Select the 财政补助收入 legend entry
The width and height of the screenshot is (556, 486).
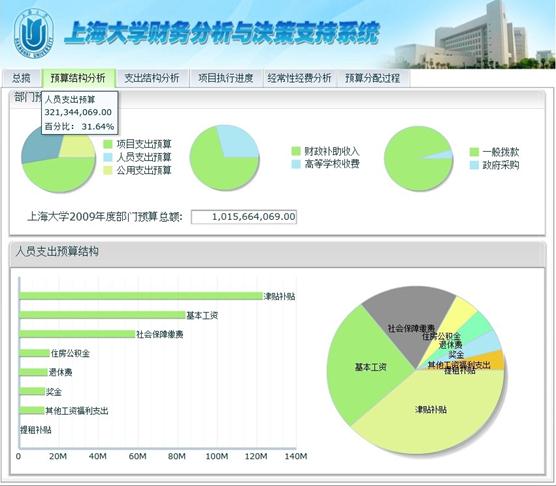(326, 151)
